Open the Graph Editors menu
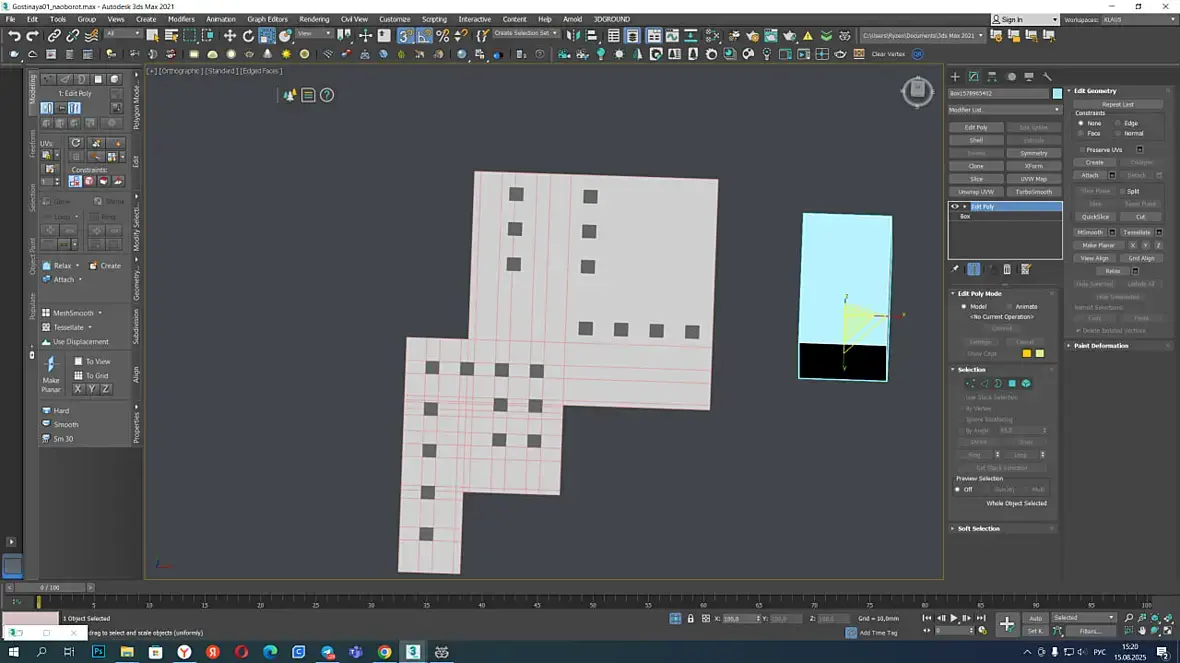Image resolution: width=1180 pixels, height=663 pixels. click(x=267, y=19)
